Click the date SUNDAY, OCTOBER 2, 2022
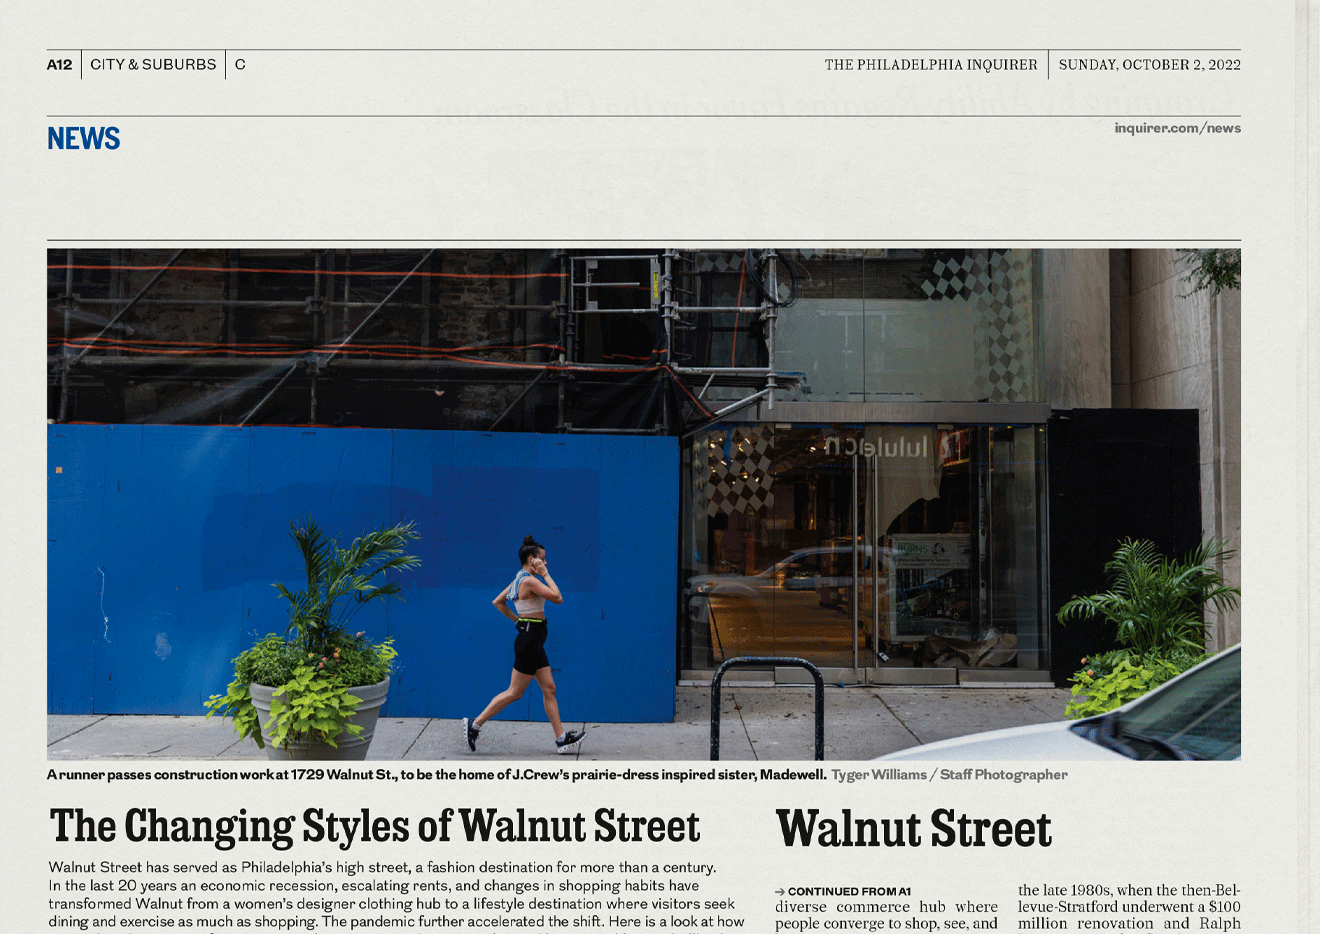This screenshot has height=934, width=1320. click(1149, 65)
